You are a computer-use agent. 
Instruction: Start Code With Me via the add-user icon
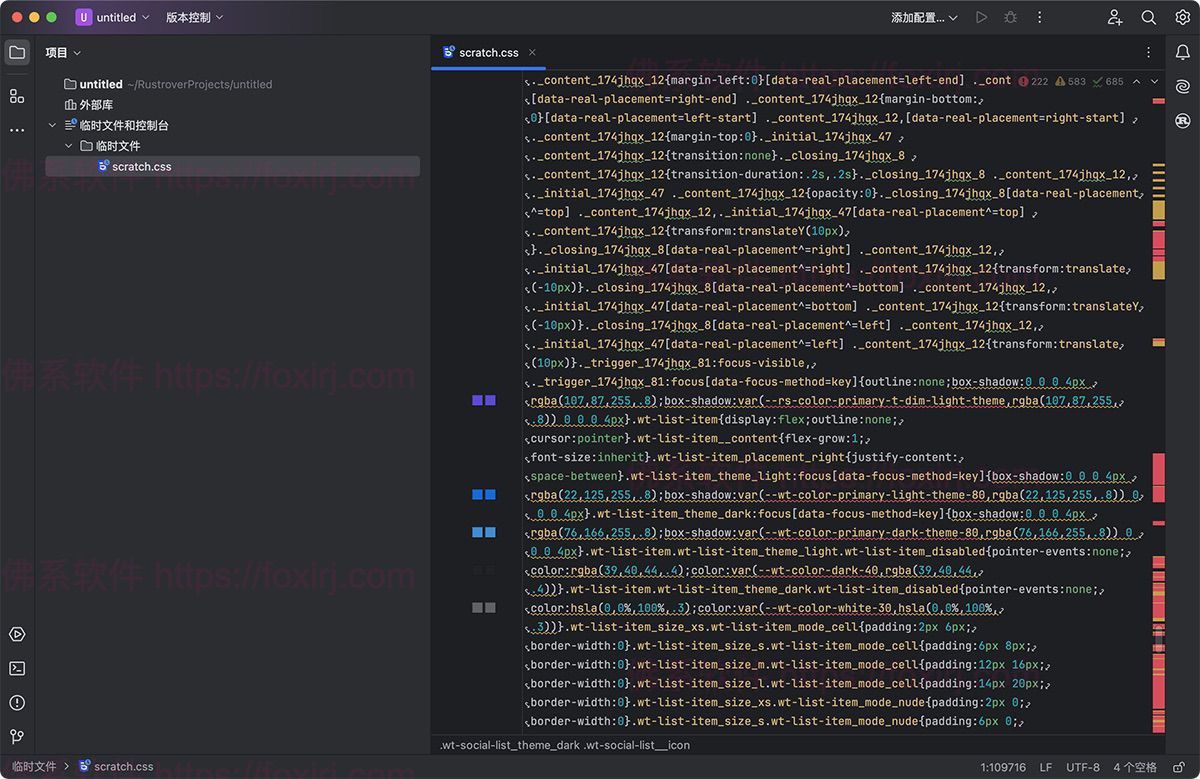pos(1114,17)
